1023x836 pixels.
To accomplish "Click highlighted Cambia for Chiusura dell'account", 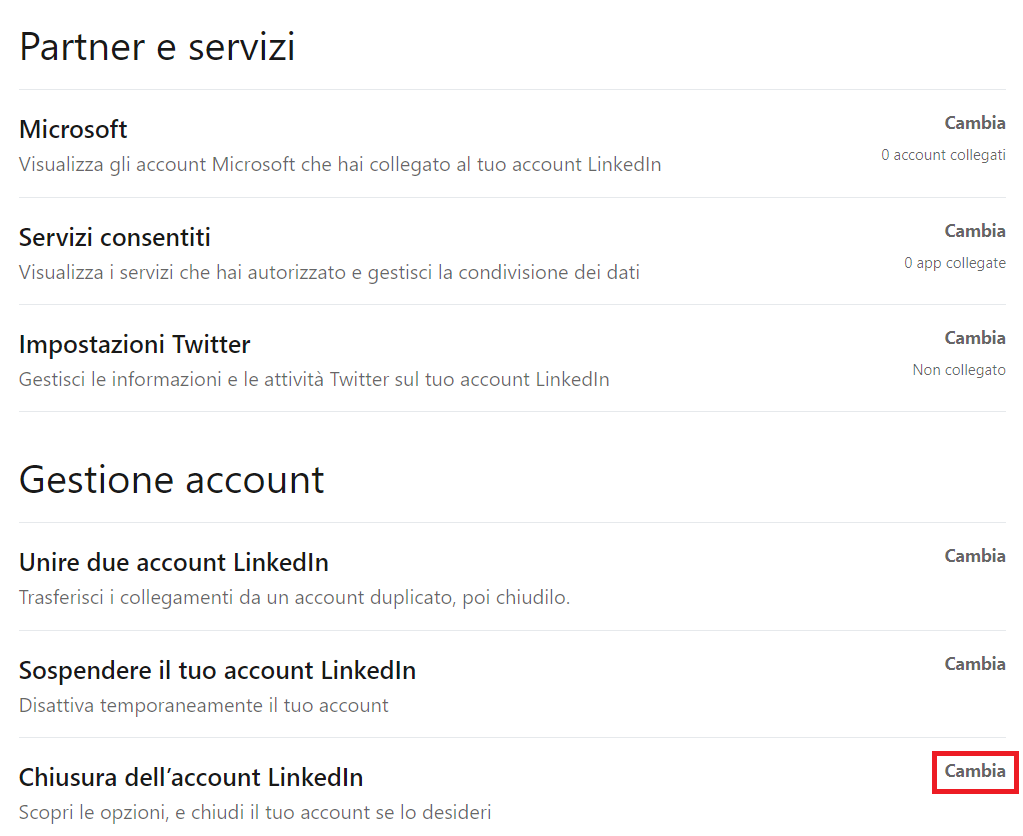I will 974,771.
